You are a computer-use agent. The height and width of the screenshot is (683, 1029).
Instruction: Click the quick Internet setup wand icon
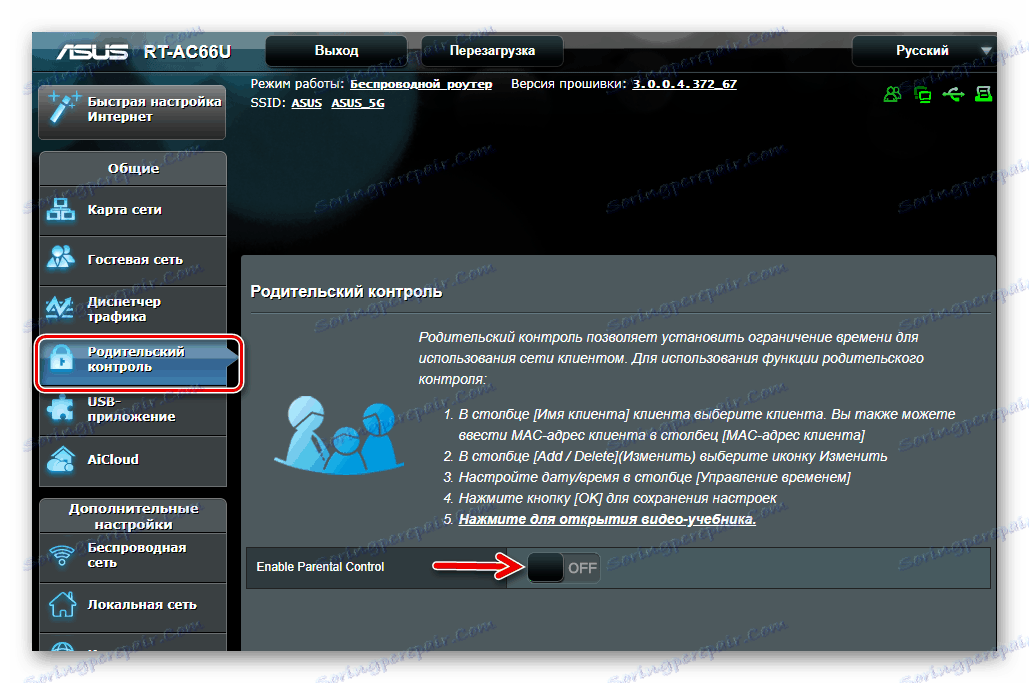click(64, 108)
